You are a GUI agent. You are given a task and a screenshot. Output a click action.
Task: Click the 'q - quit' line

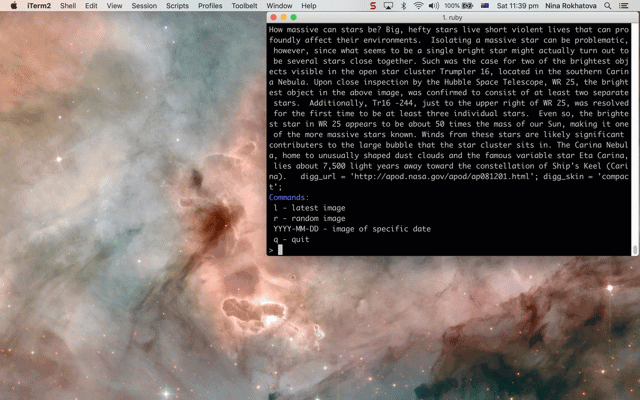[291, 240]
